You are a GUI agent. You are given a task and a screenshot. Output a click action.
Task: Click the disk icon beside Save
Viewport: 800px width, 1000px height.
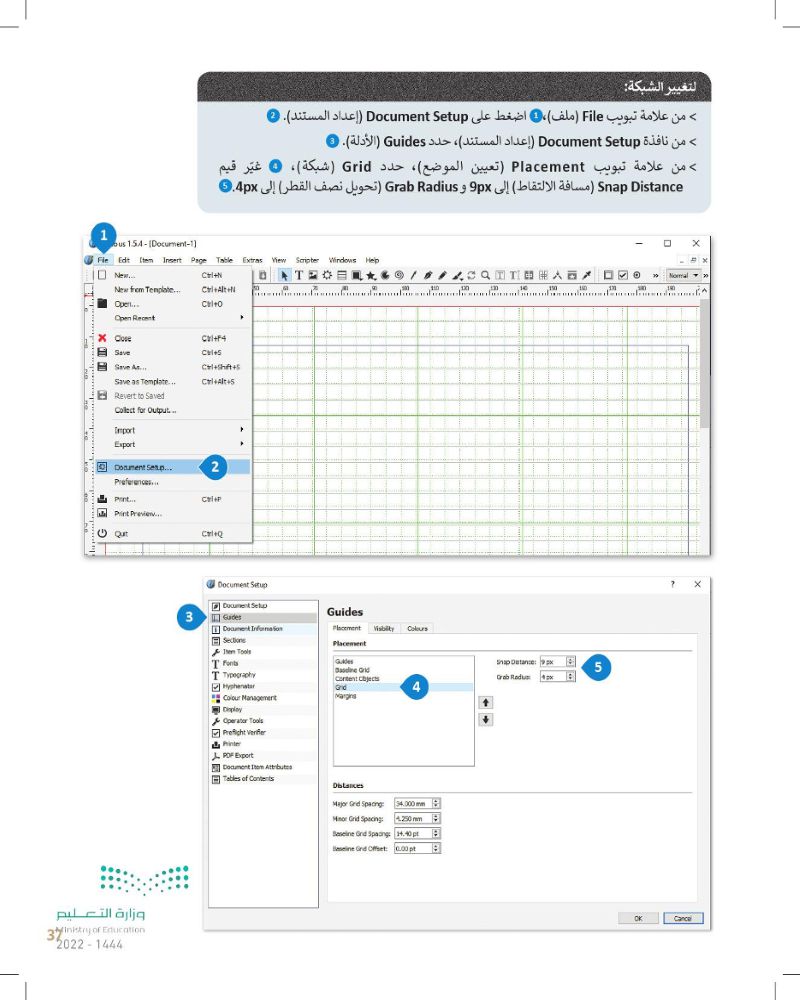102,353
